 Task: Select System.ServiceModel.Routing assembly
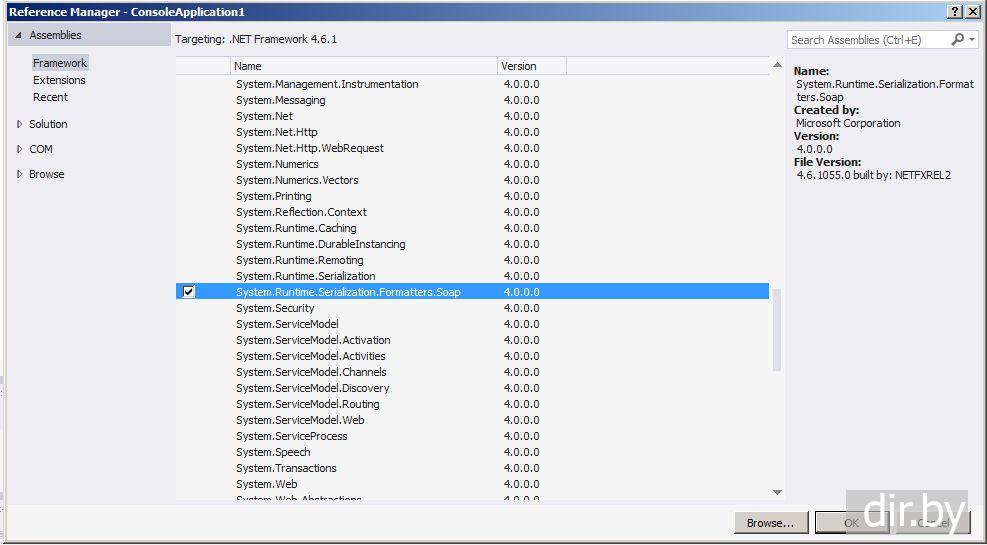coord(472,404)
